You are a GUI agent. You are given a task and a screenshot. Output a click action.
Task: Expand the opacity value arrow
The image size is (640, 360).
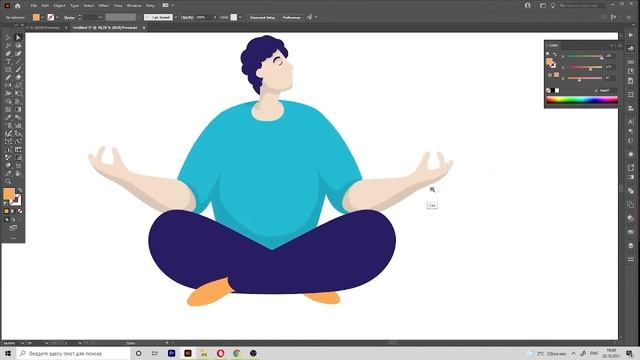coord(216,17)
